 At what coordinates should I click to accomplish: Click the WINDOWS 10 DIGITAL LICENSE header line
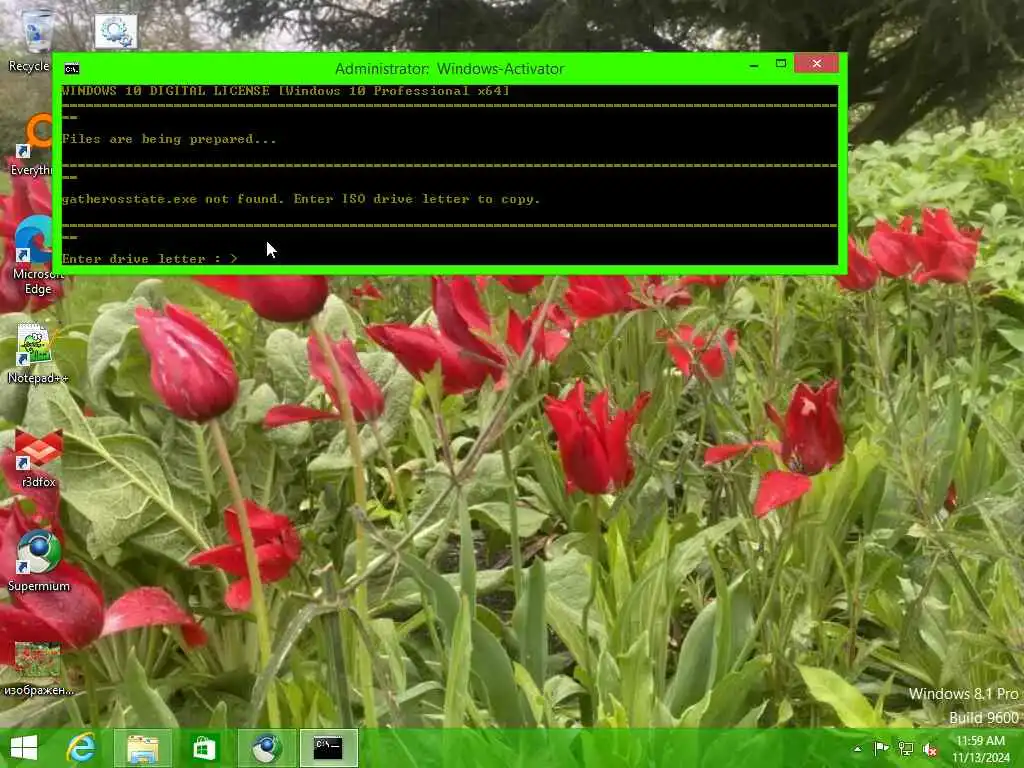click(285, 91)
